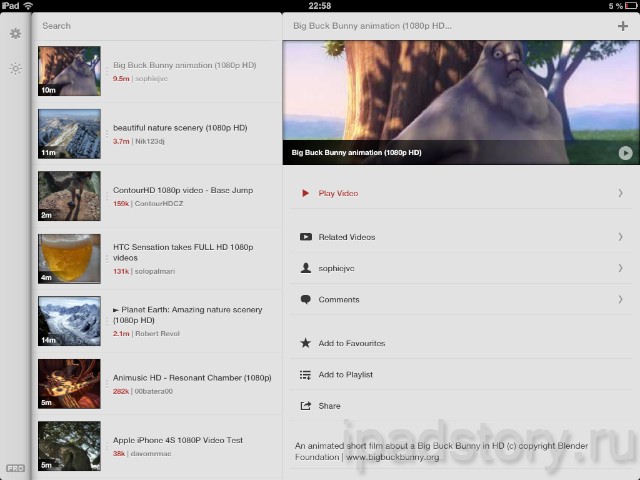Open settings gear in the sidebar
Screen dimensions: 640x480
click(16, 33)
